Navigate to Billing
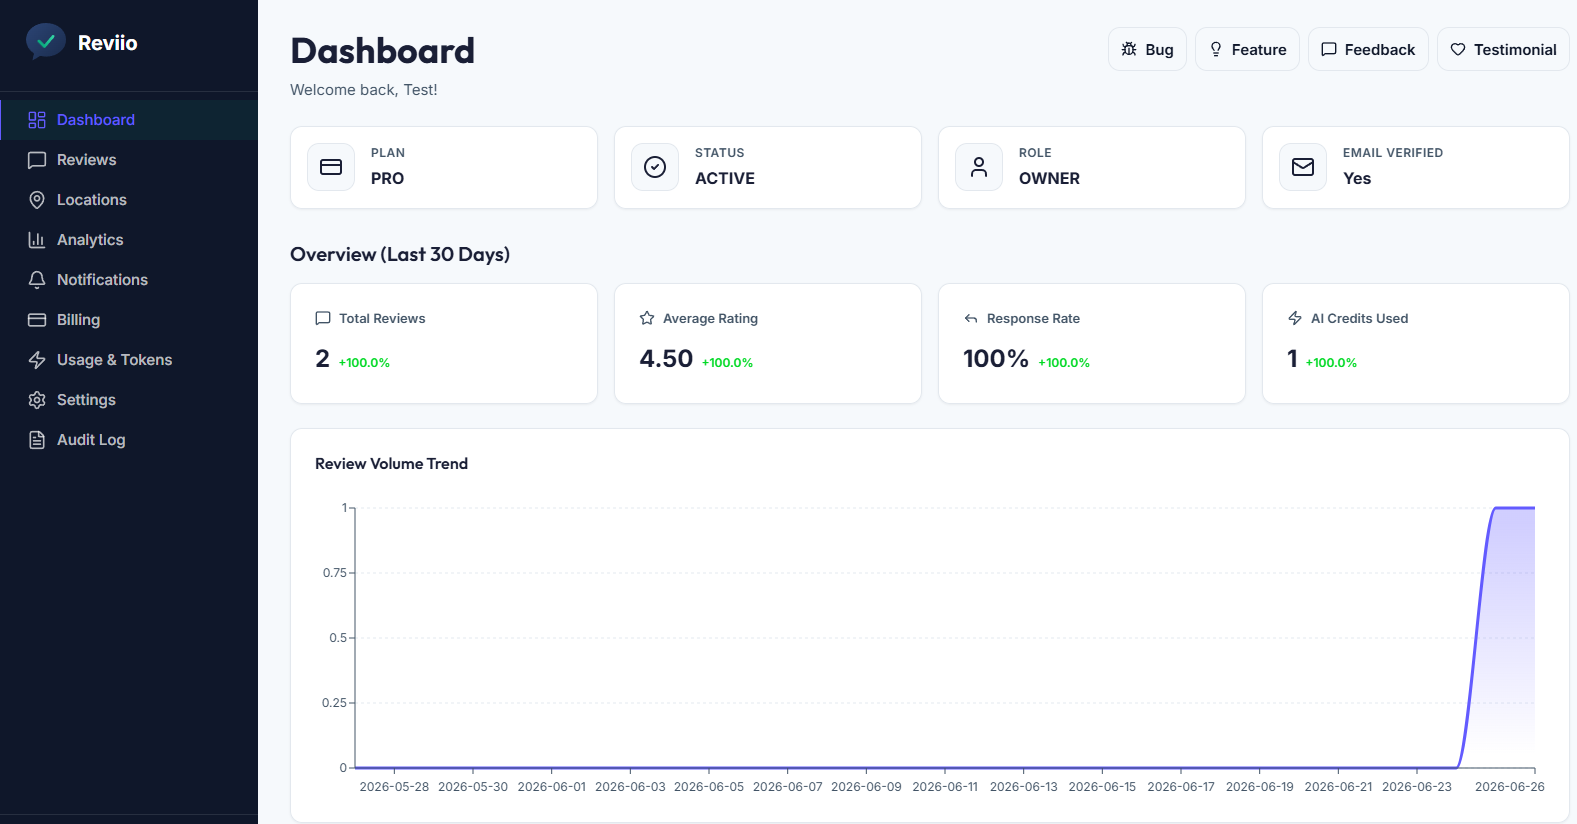 tap(129, 320)
